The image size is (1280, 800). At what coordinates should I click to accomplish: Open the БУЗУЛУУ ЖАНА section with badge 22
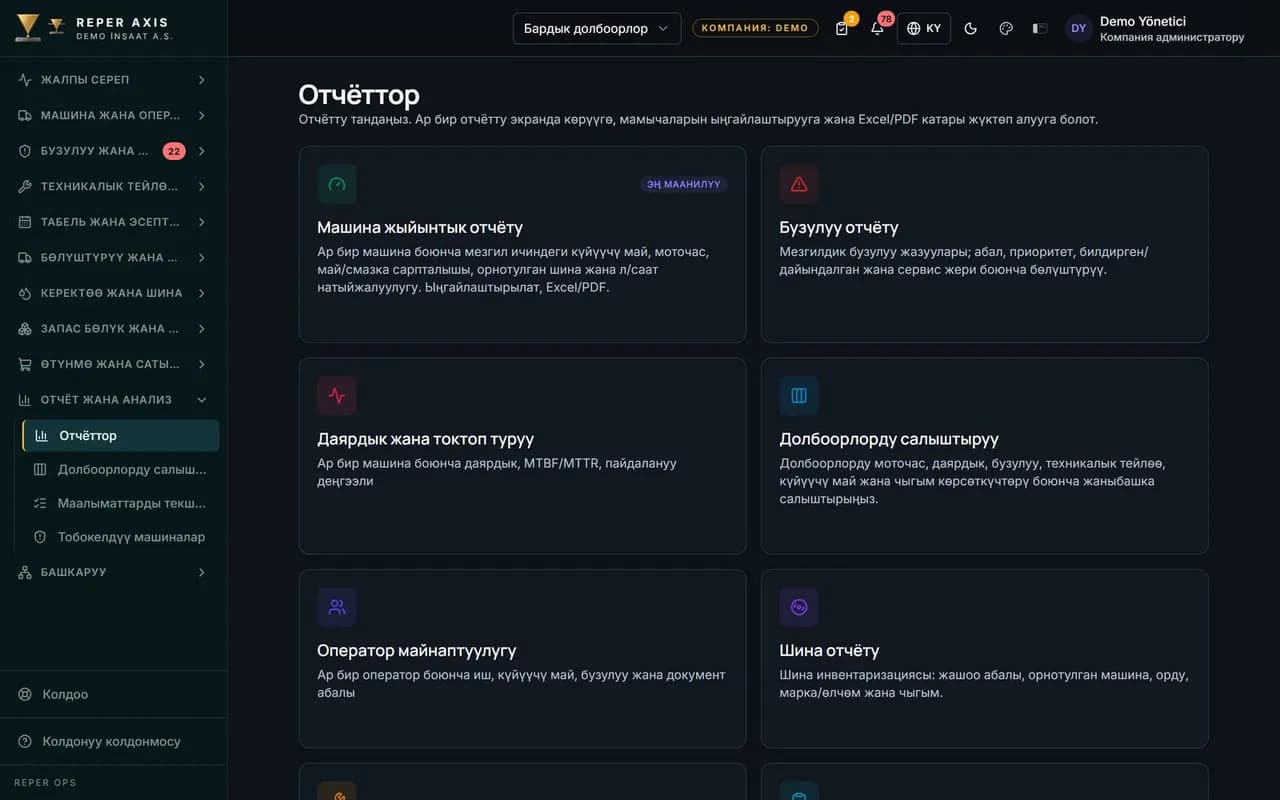pos(113,151)
